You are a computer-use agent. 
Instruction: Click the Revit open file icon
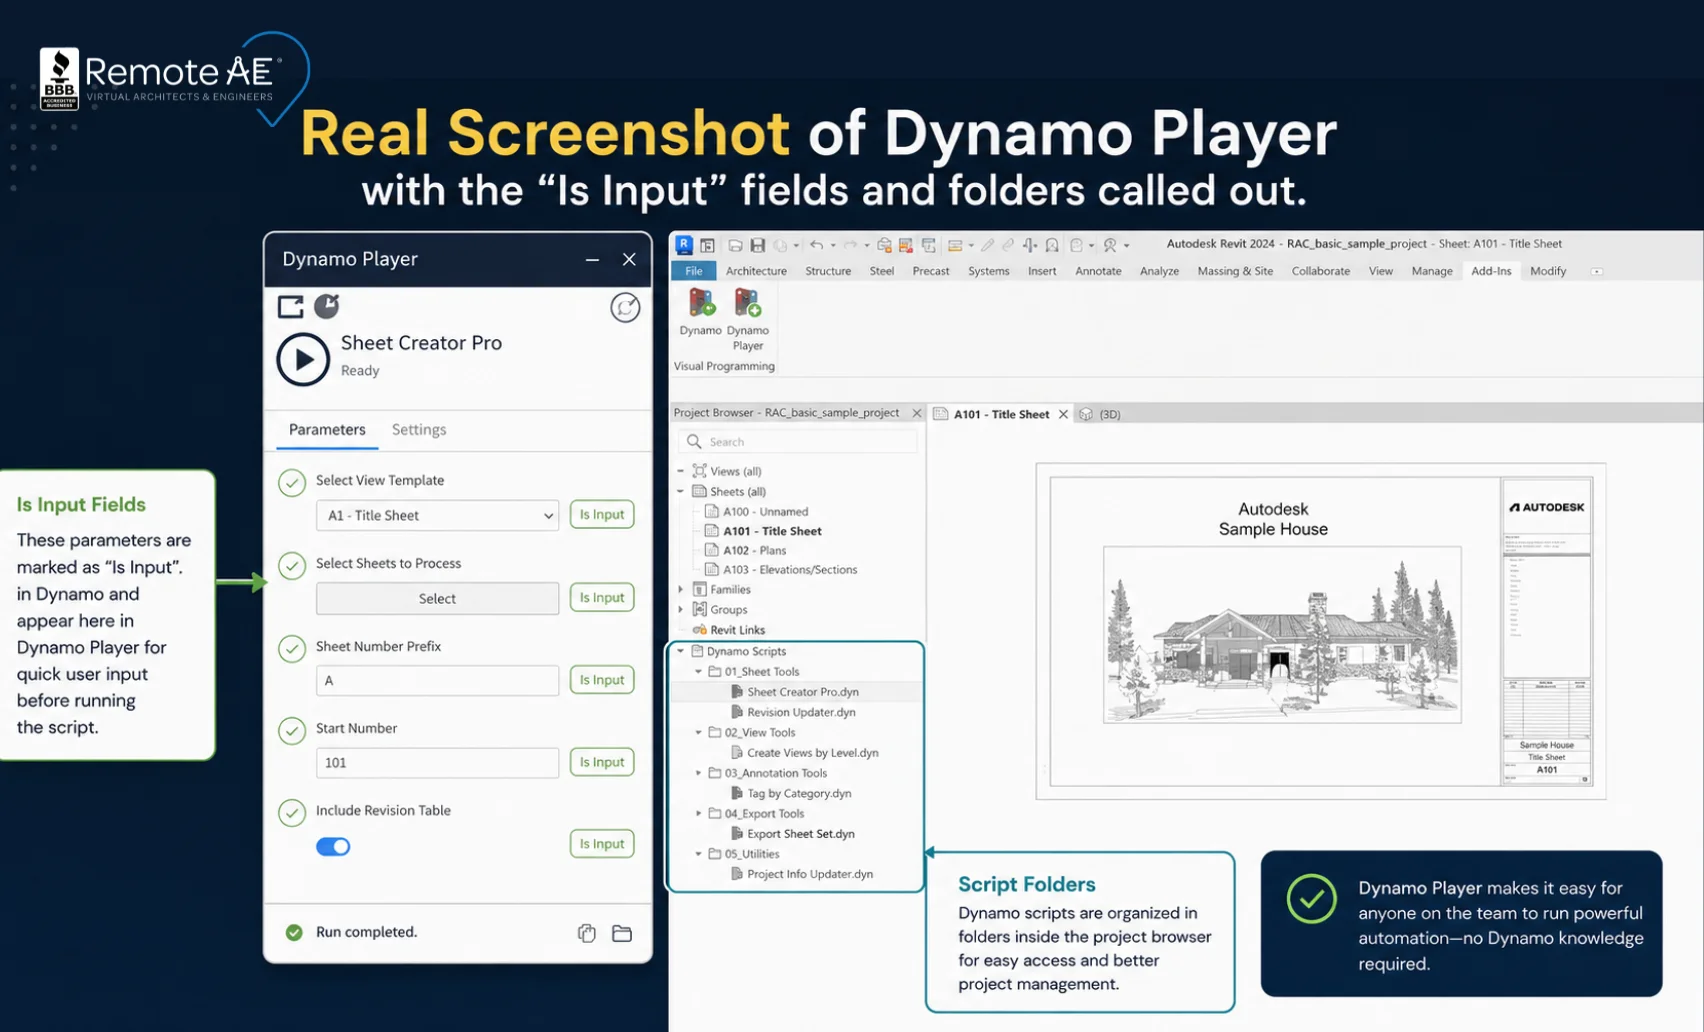(x=735, y=245)
